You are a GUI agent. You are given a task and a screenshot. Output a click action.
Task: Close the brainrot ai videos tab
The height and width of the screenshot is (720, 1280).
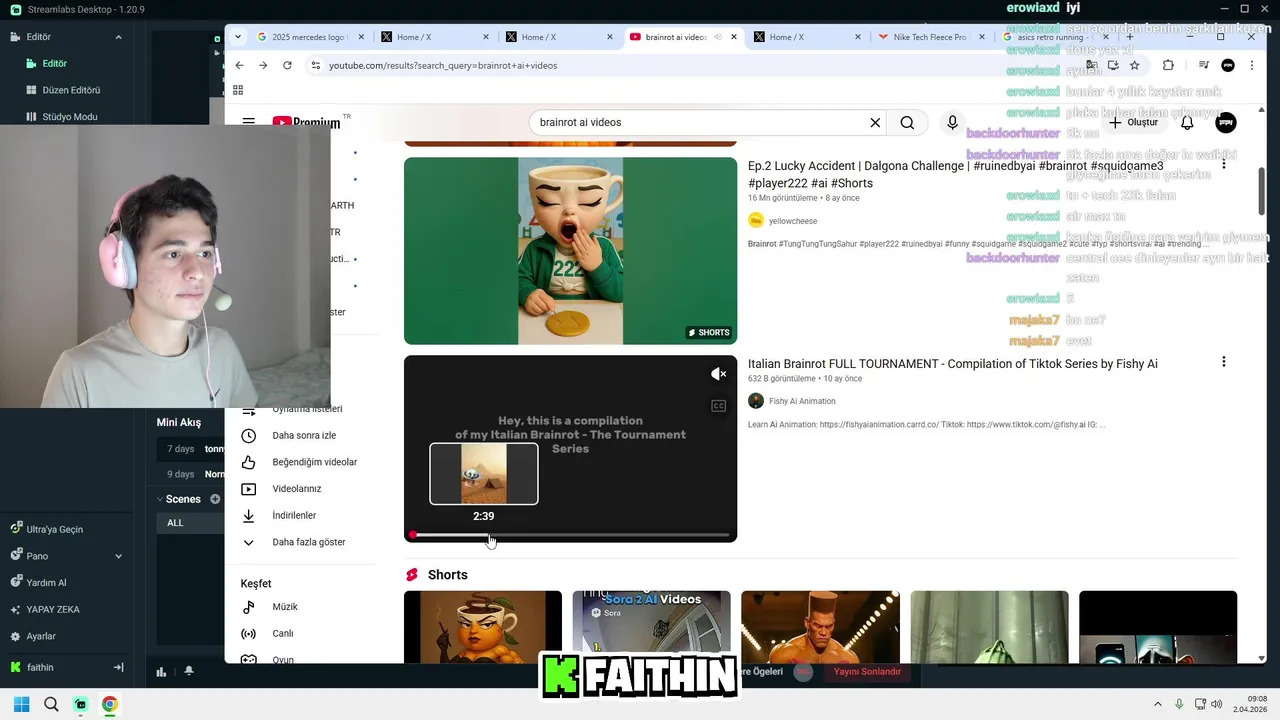734,37
